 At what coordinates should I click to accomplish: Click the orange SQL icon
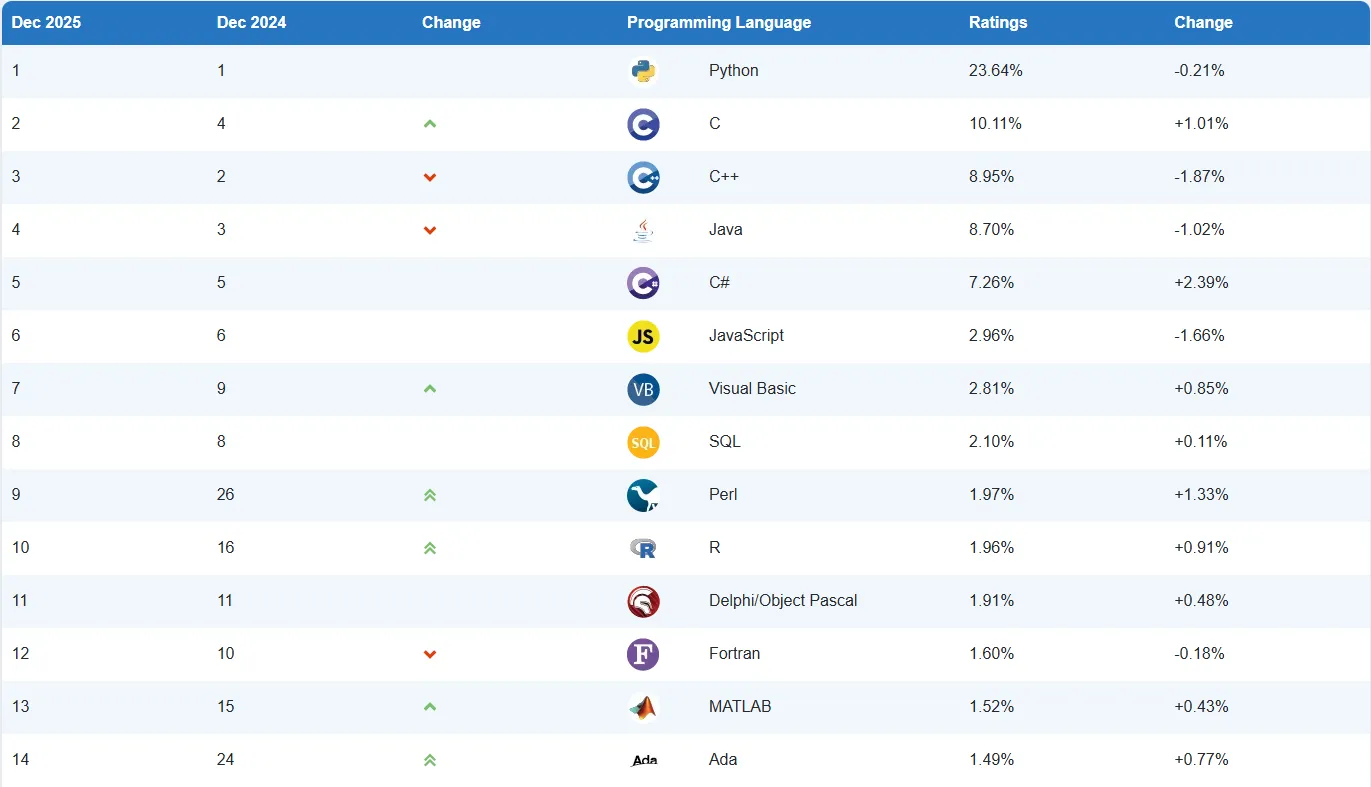coord(643,442)
